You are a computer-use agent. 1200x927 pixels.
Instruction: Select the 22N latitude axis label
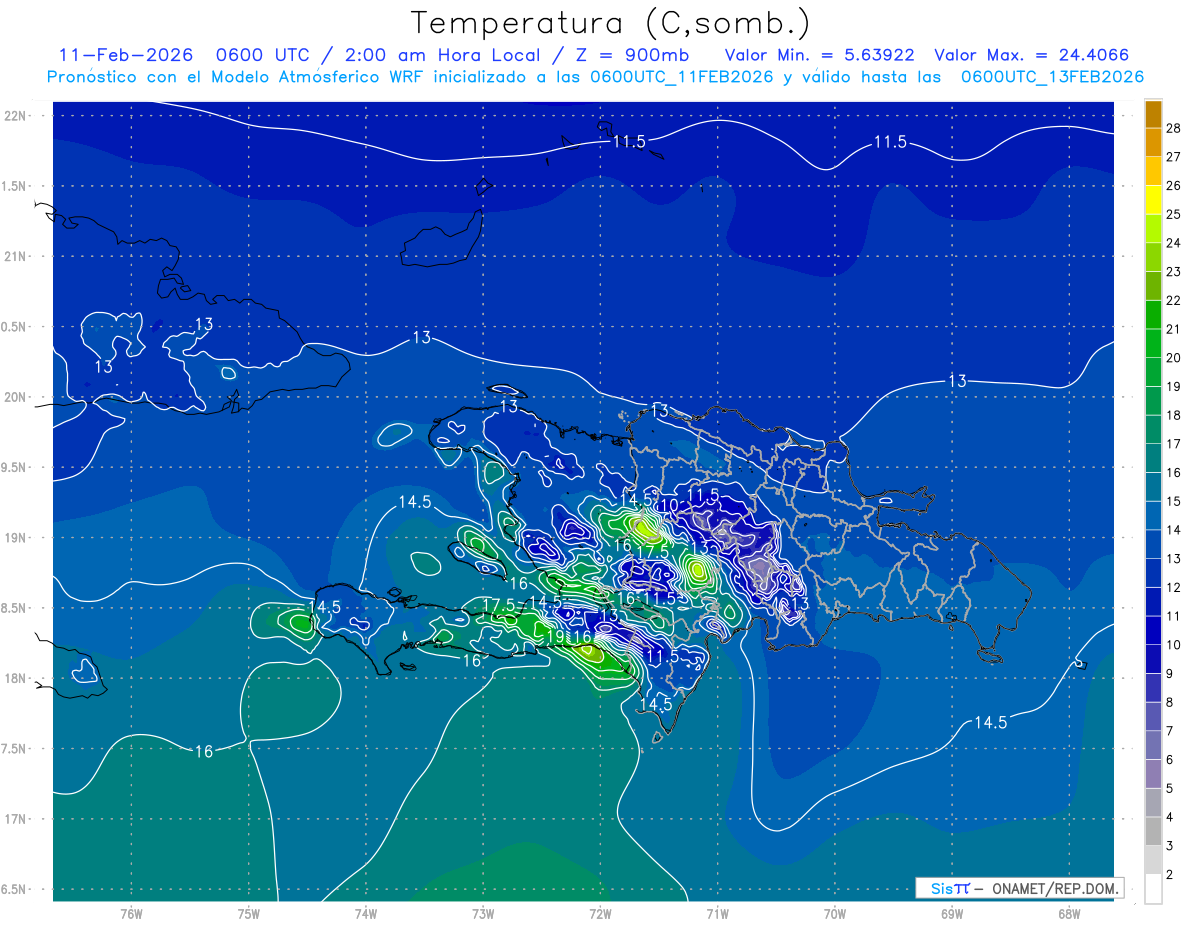click(16, 115)
